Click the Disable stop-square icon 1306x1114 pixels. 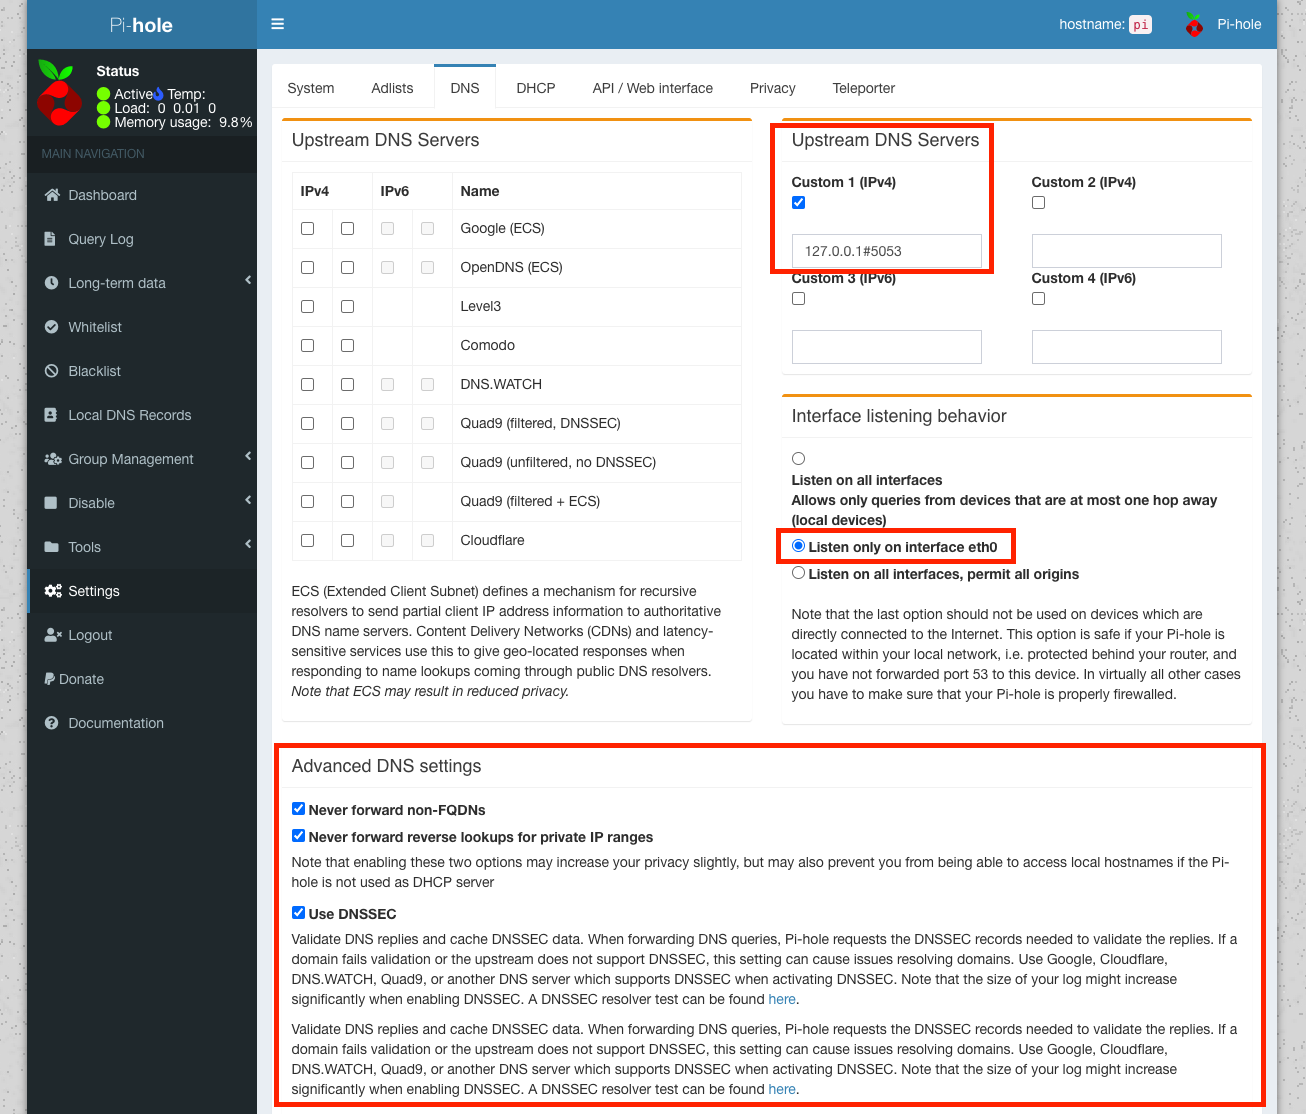point(51,503)
